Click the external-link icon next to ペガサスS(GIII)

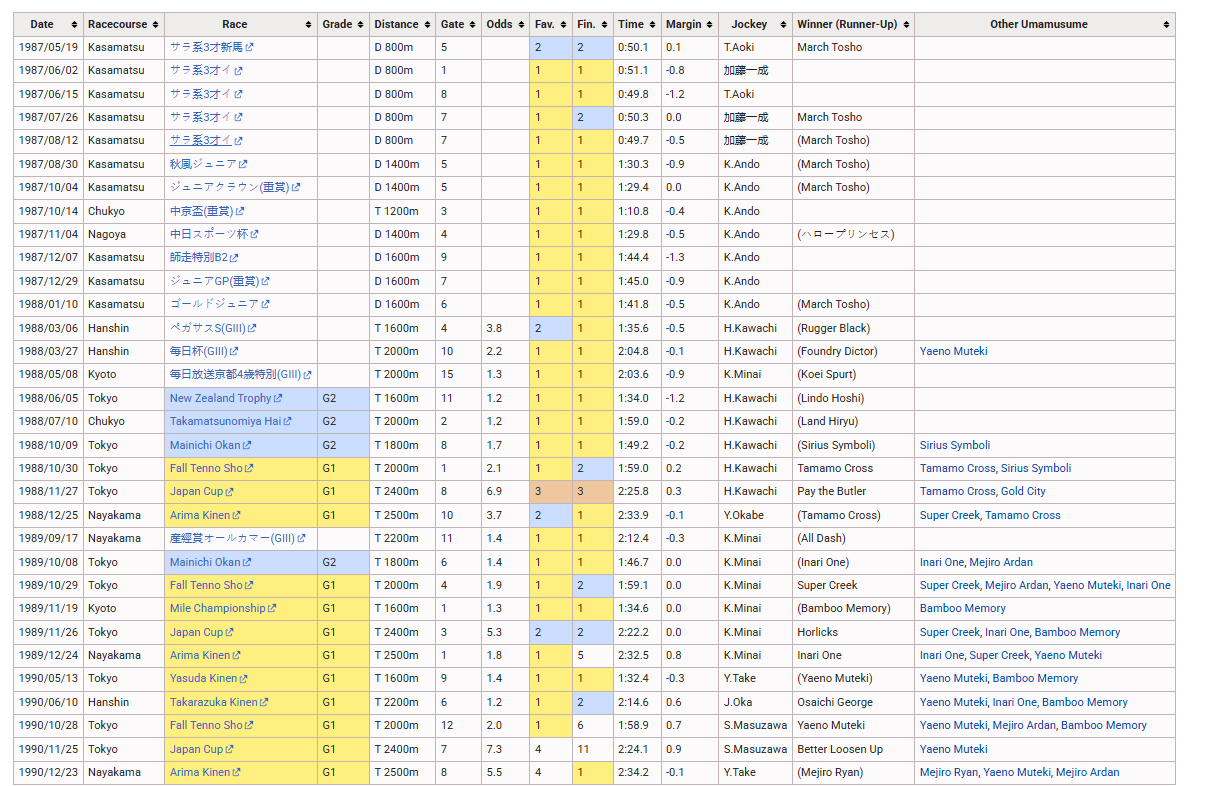[x=252, y=329]
